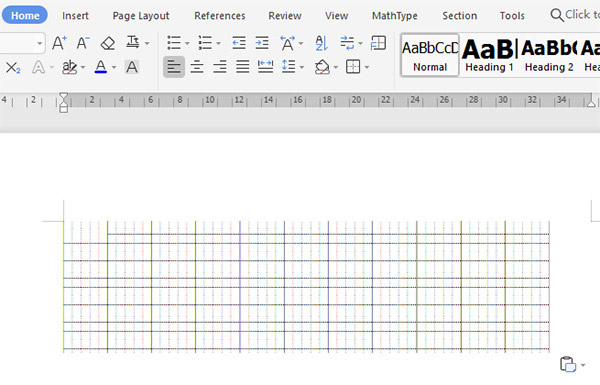Click the font color A swatch

click(x=101, y=67)
